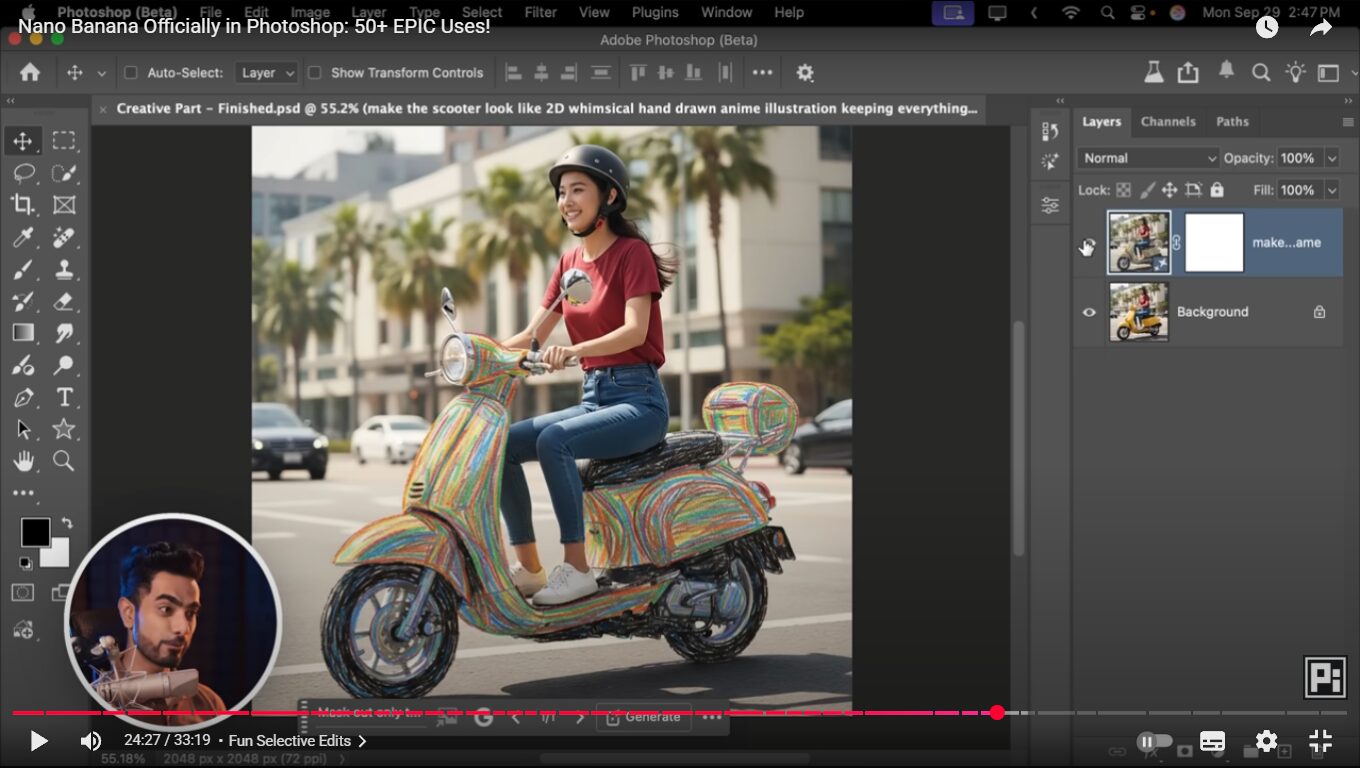
Task: Expand the layer Opacity dropdown arrow
Action: (x=1331, y=158)
